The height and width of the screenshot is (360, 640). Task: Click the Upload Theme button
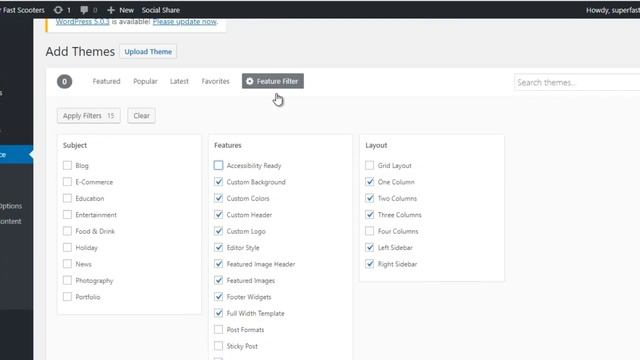(x=148, y=51)
